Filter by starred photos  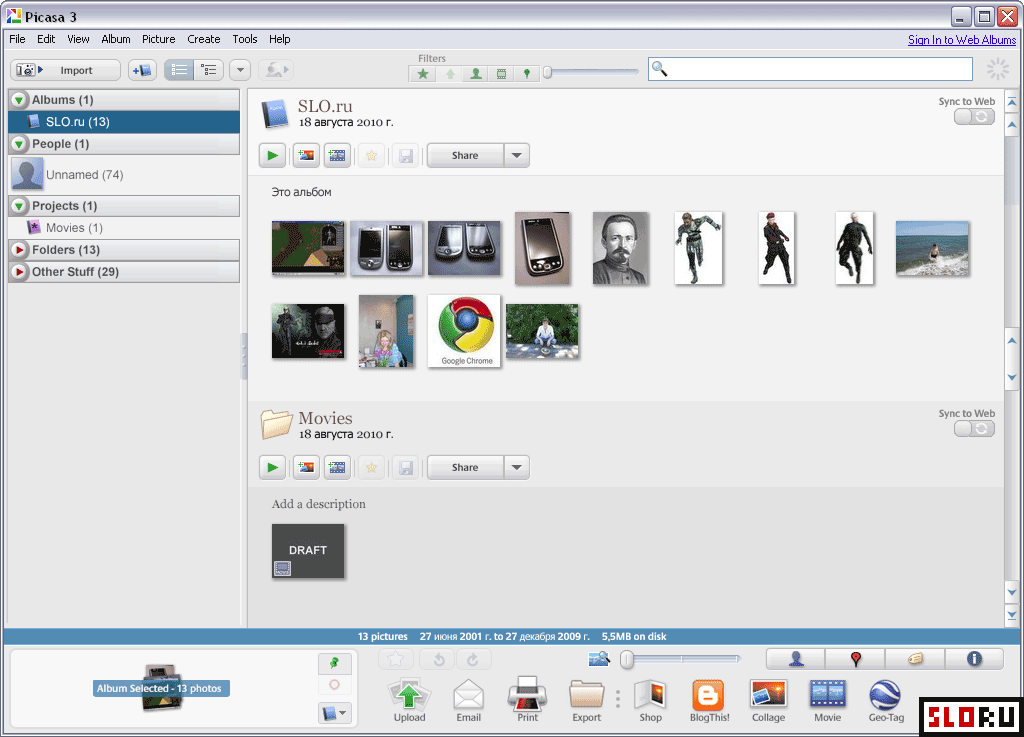click(x=423, y=74)
